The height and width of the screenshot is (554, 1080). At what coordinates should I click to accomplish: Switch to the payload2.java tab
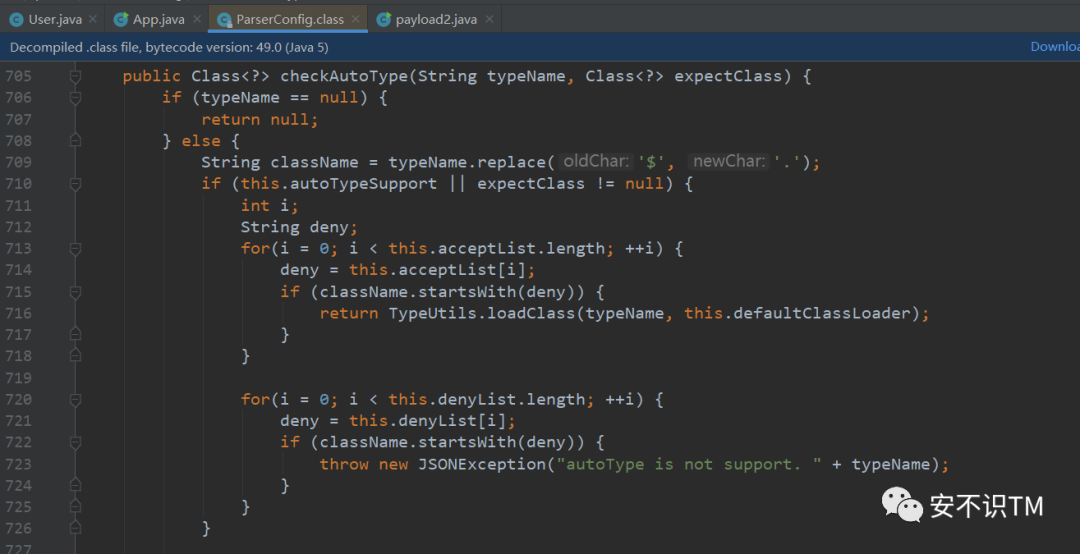coord(435,19)
